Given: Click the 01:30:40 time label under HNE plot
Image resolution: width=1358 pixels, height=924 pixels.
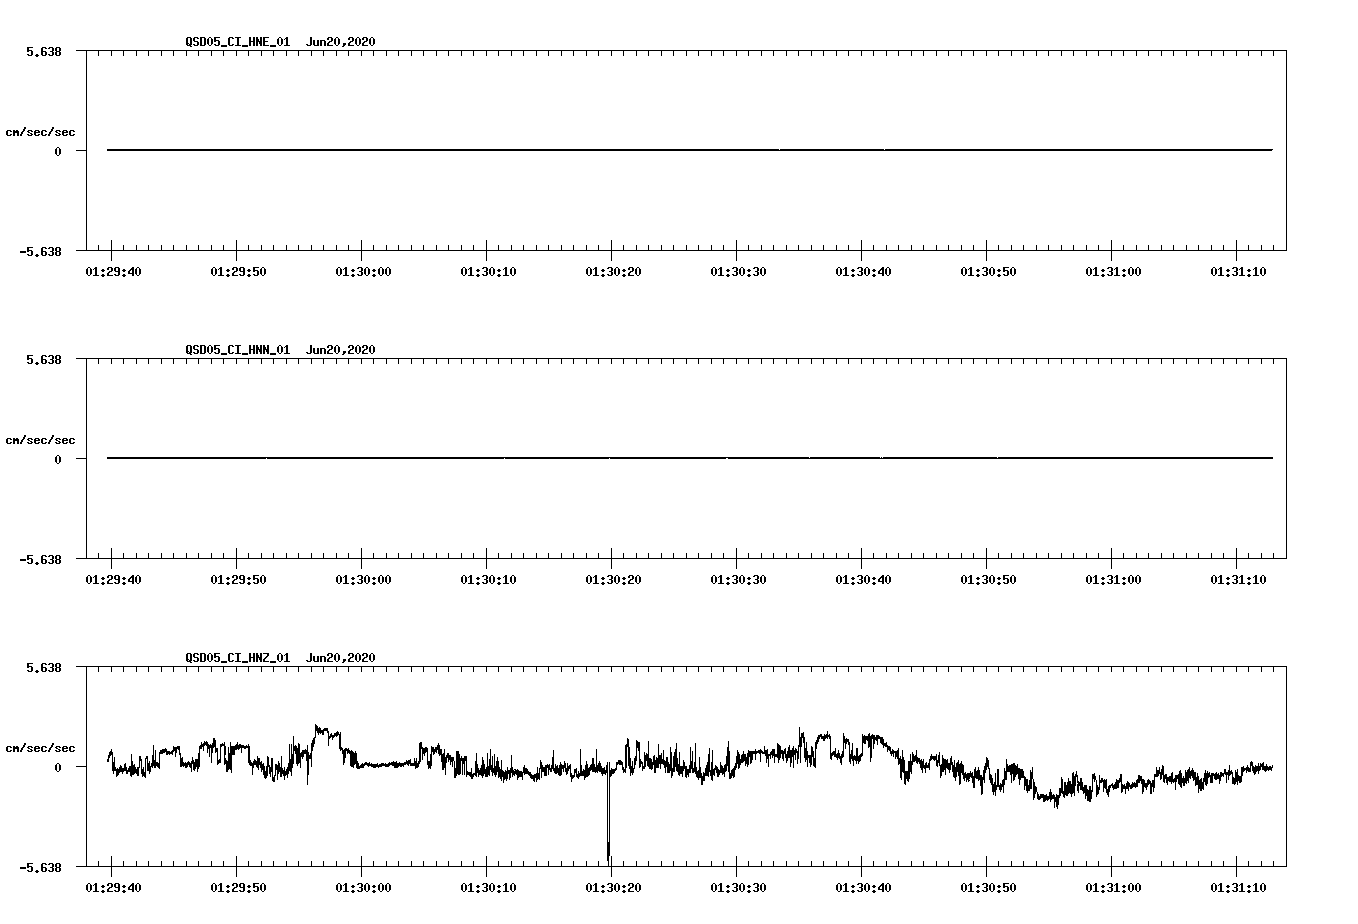Looking at the screenshot, I should 862,271.
